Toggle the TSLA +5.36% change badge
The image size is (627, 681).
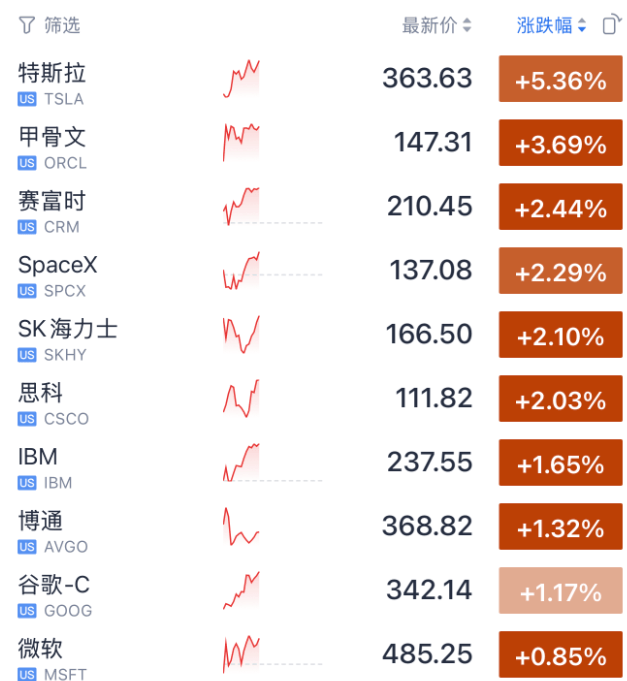click(561, 79)
